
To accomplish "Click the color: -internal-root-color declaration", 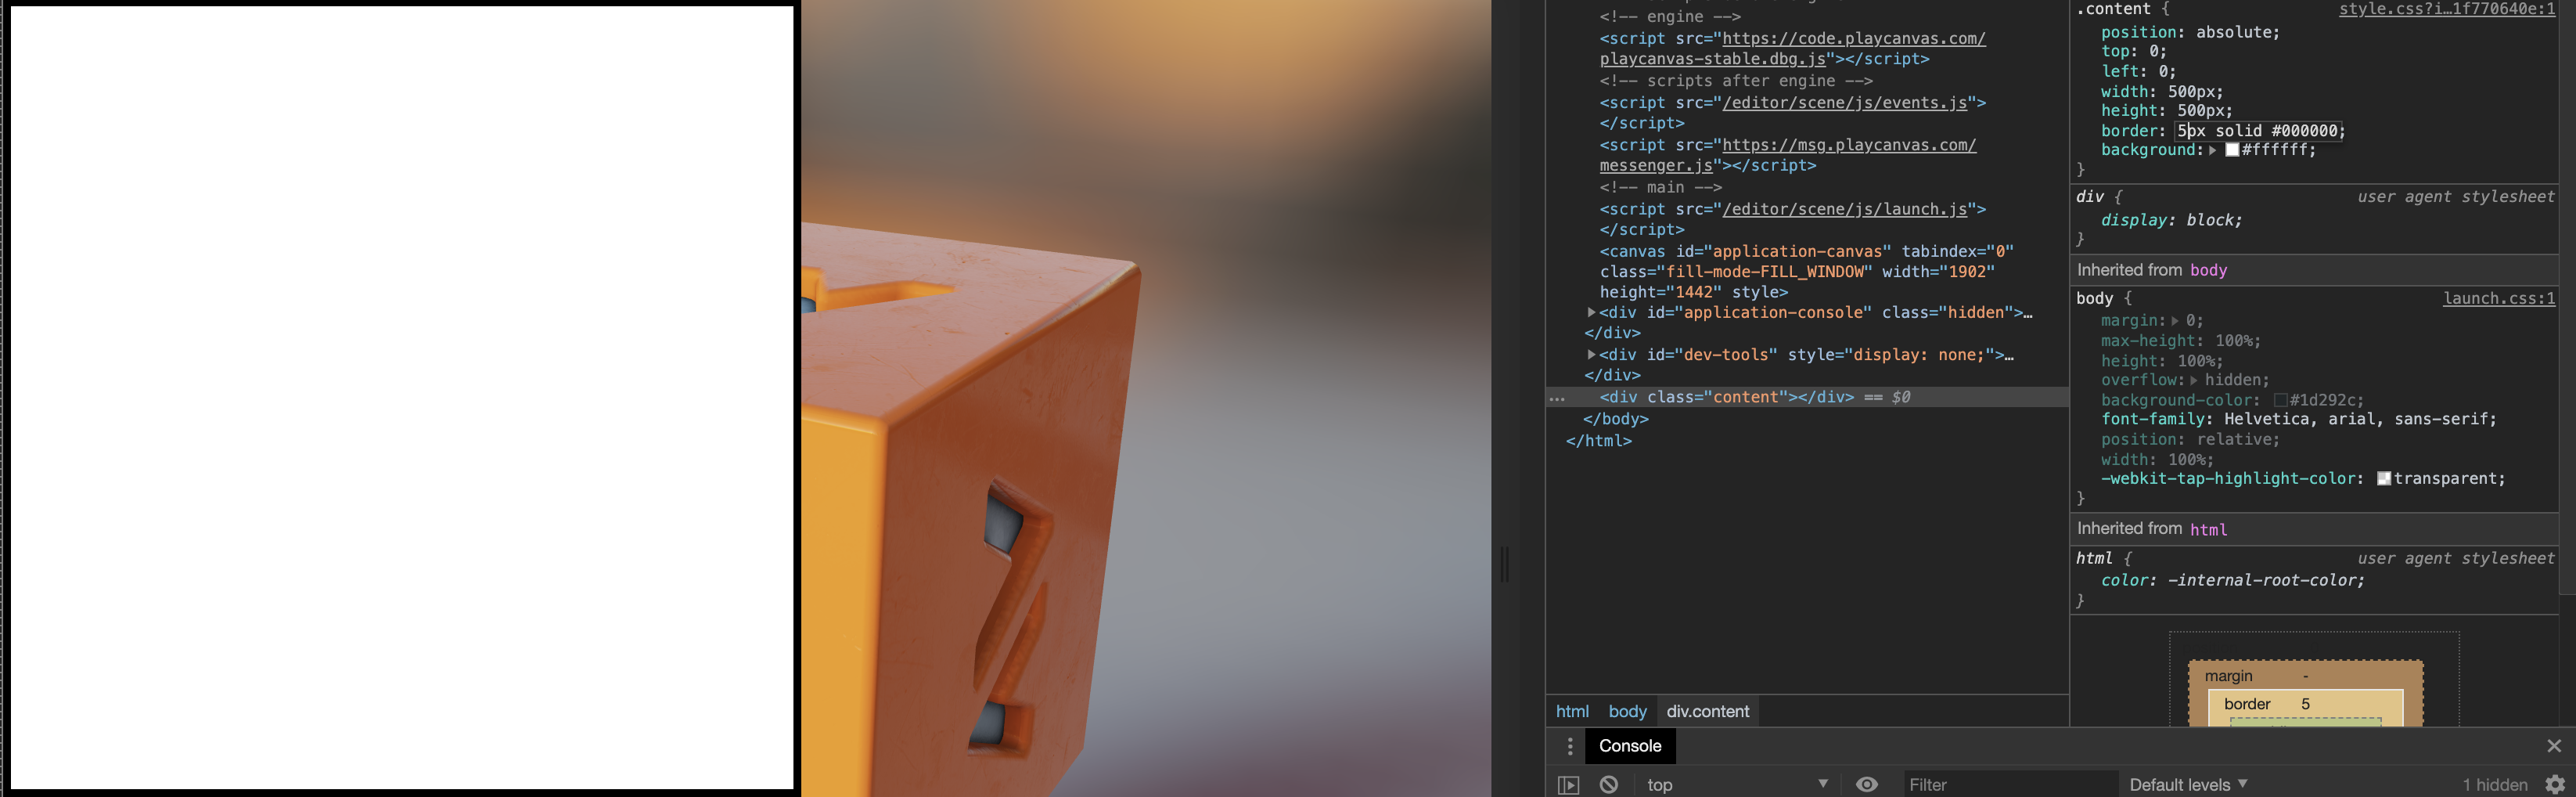I will point(2232,581).
